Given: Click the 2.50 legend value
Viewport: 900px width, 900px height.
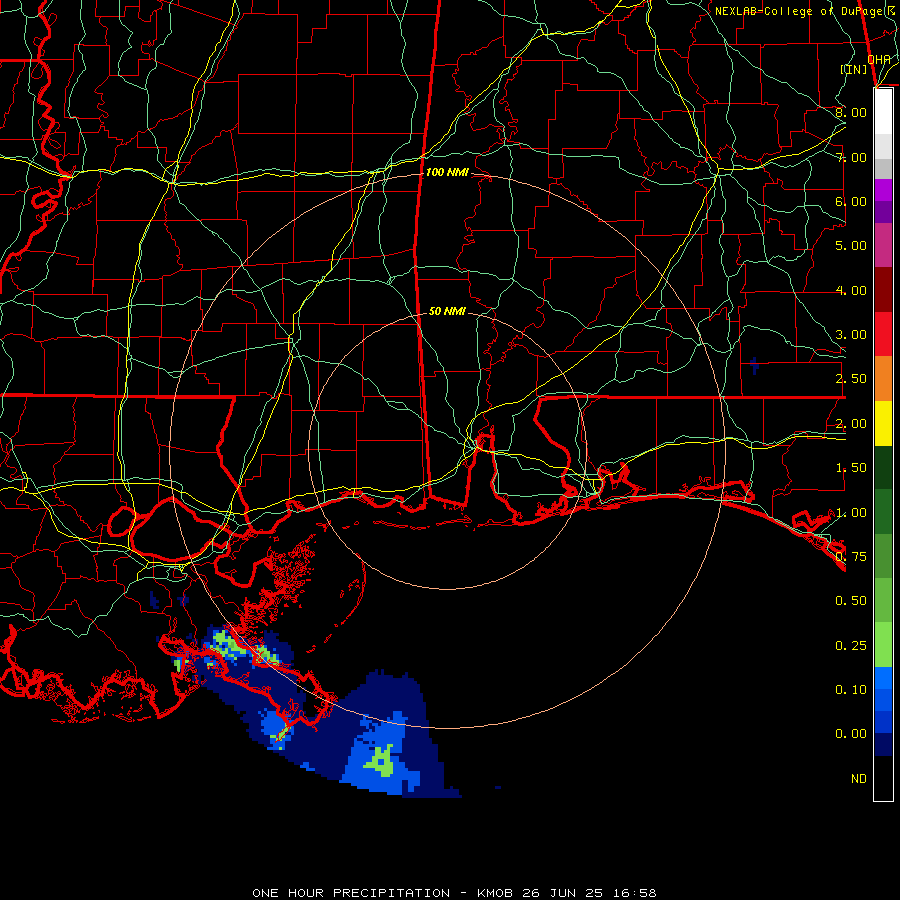Looking at the screenshot, I should pos(851,379).
